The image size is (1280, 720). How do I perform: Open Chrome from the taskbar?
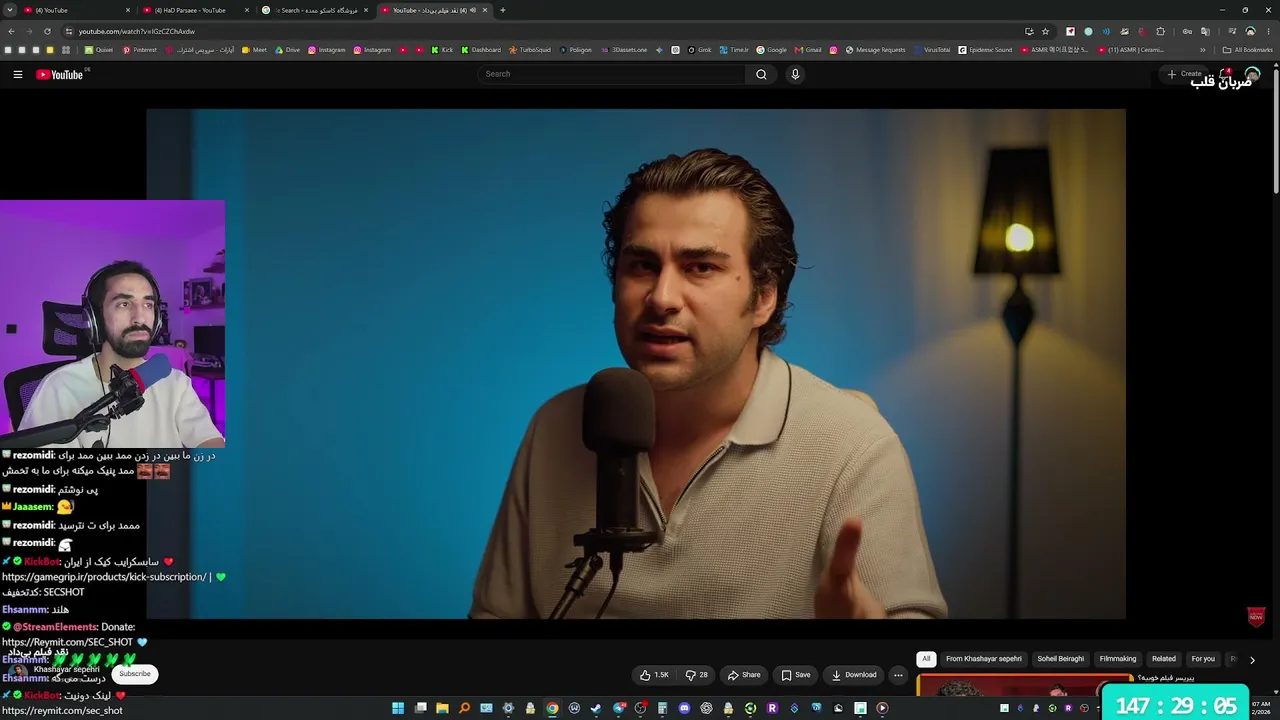pyautogui.click(x=552, y=708)
